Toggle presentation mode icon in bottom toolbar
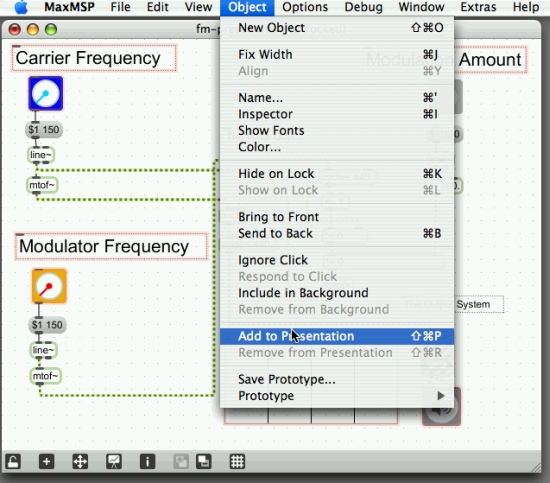Image resolution: width=550 pixels, height=483 pixels. 114,462
